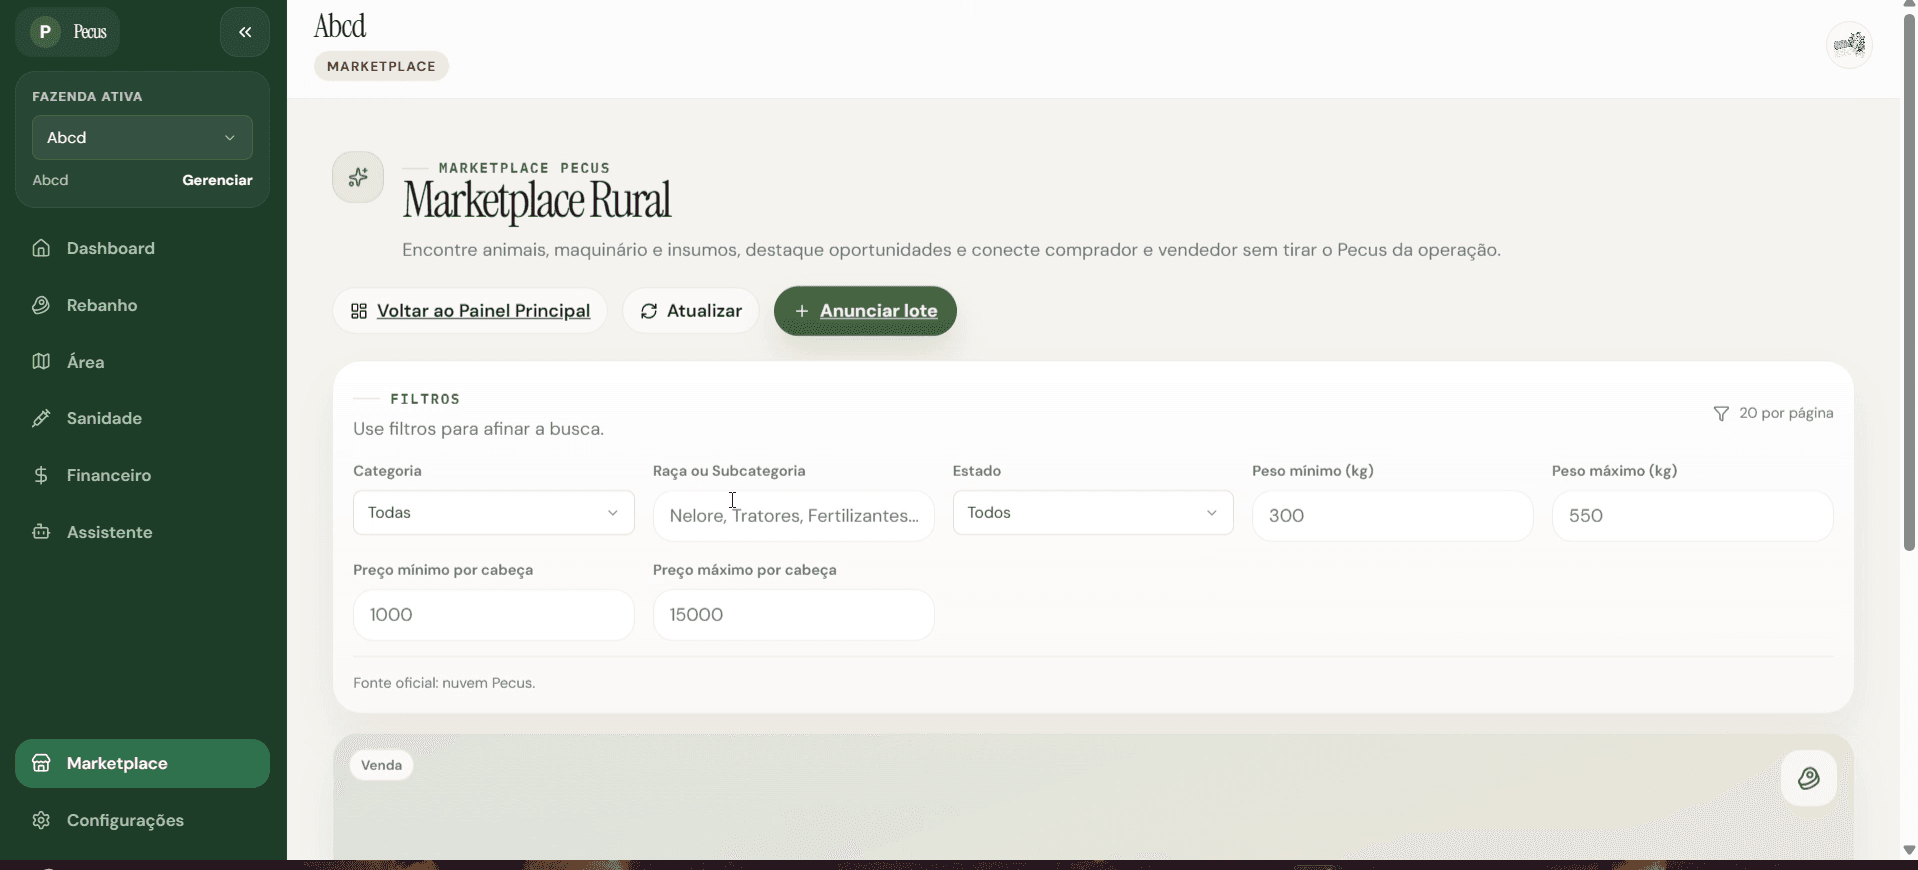
Task: Open Financeiro section
Action: [x=142, y=475]
